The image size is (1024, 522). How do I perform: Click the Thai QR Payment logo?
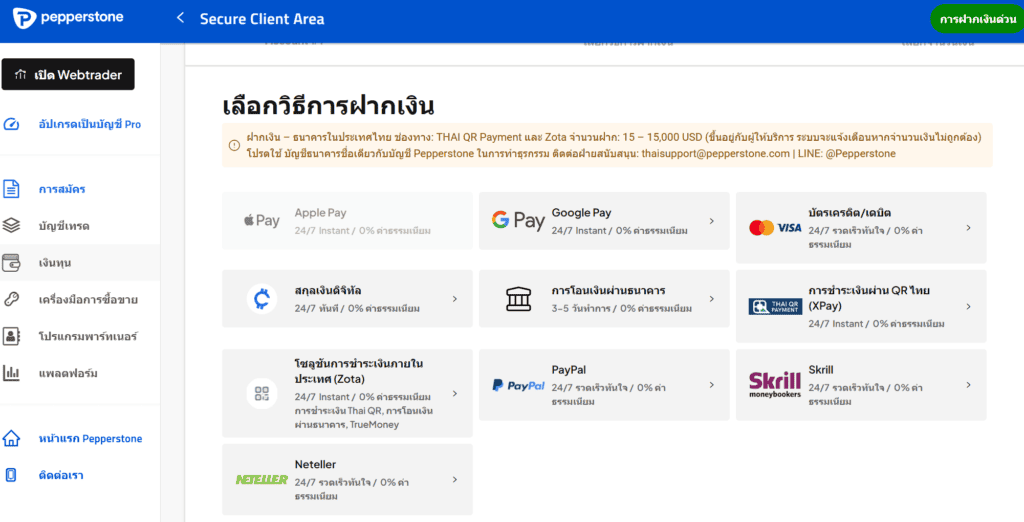(775, 306)
